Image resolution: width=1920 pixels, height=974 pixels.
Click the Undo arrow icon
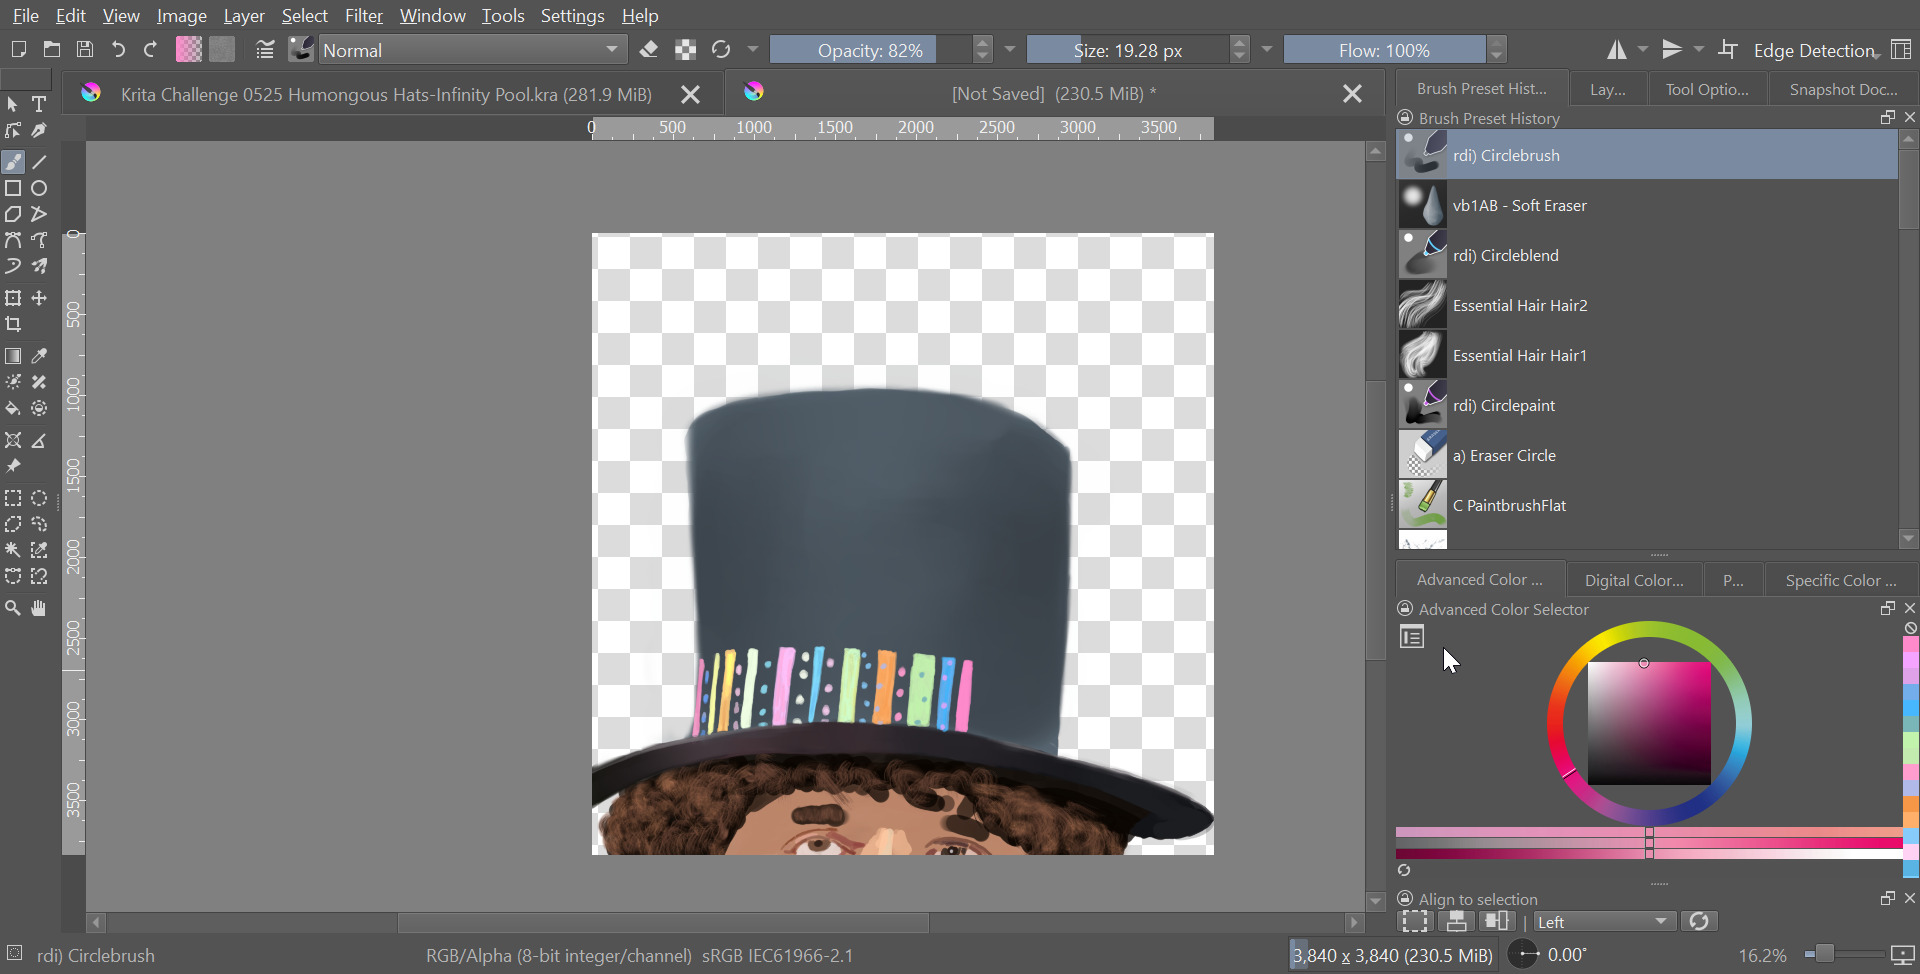pyautogui.click(x=118, y=50)
